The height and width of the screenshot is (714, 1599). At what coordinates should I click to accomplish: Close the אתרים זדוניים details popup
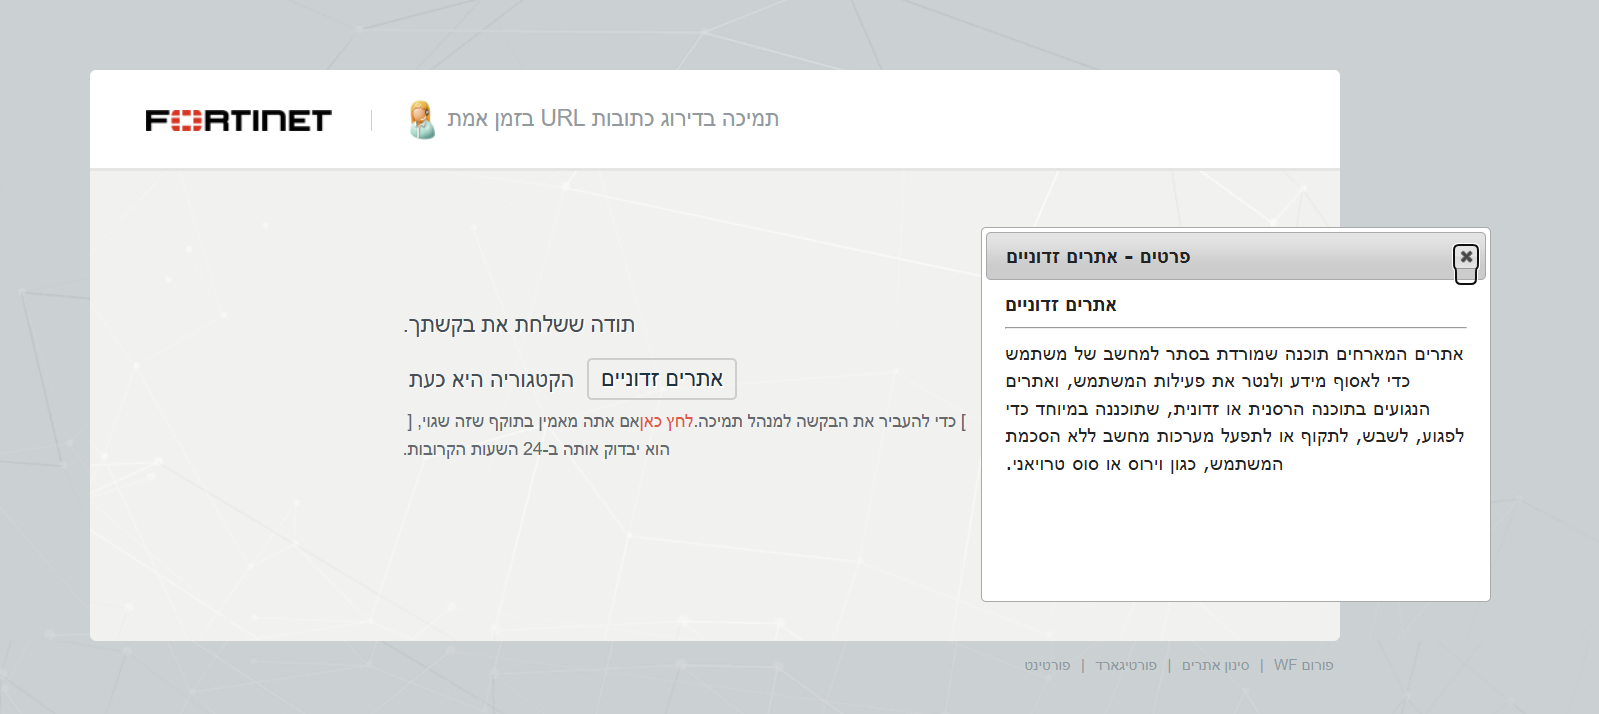click(x=1465, y=258)
